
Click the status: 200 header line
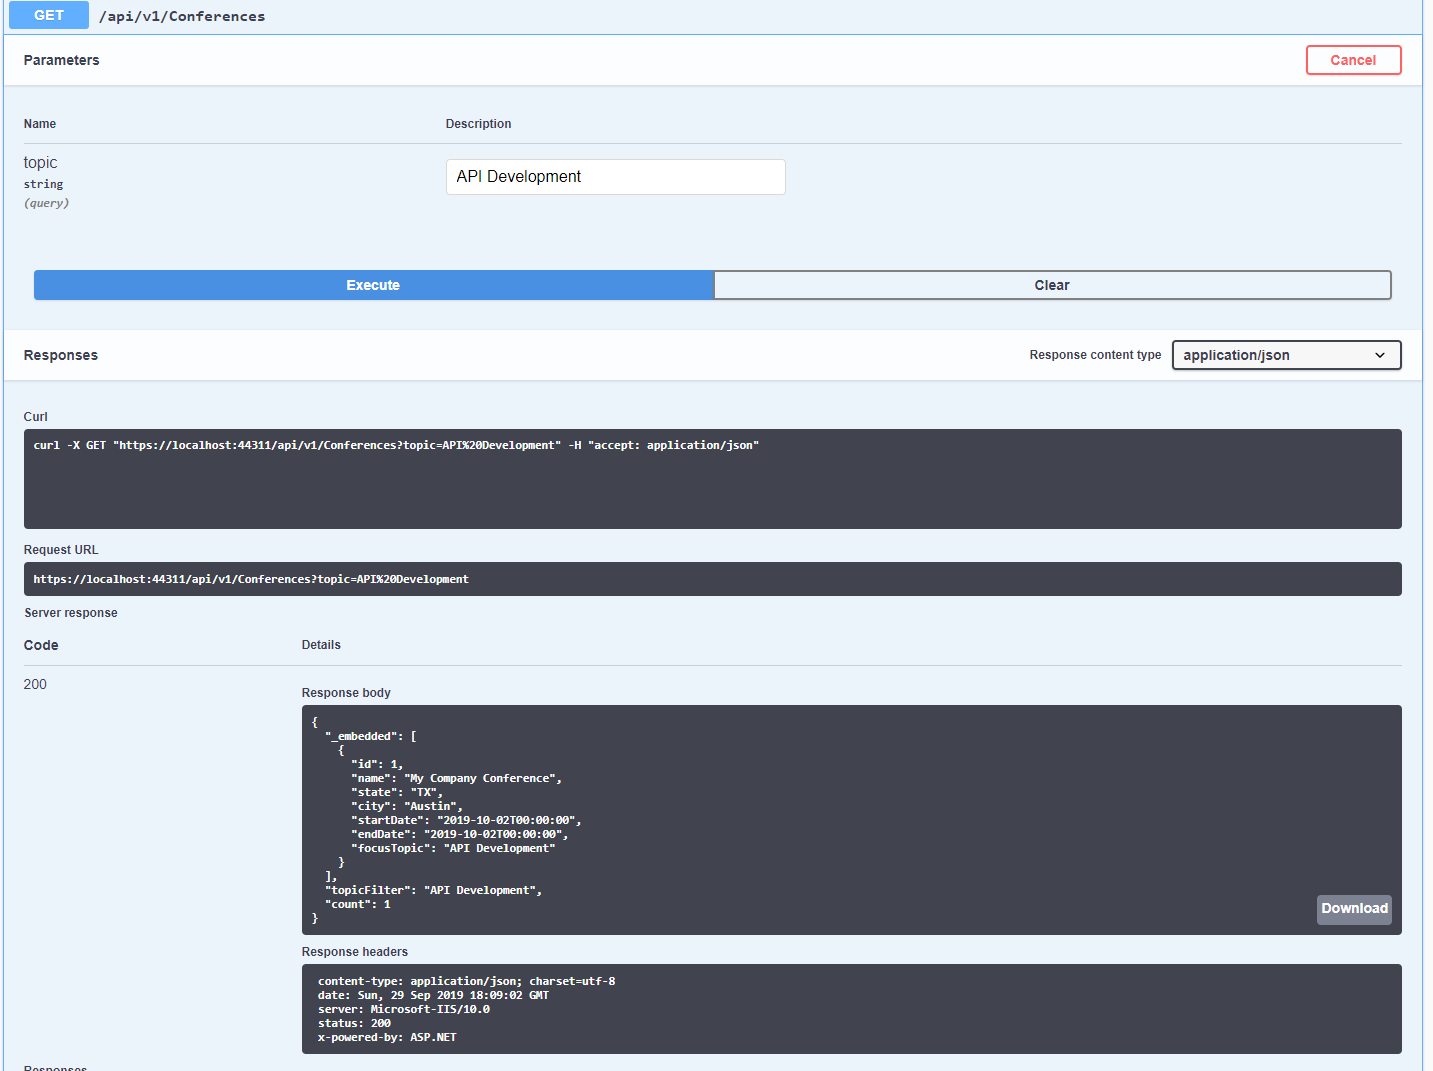(354, 1023)
